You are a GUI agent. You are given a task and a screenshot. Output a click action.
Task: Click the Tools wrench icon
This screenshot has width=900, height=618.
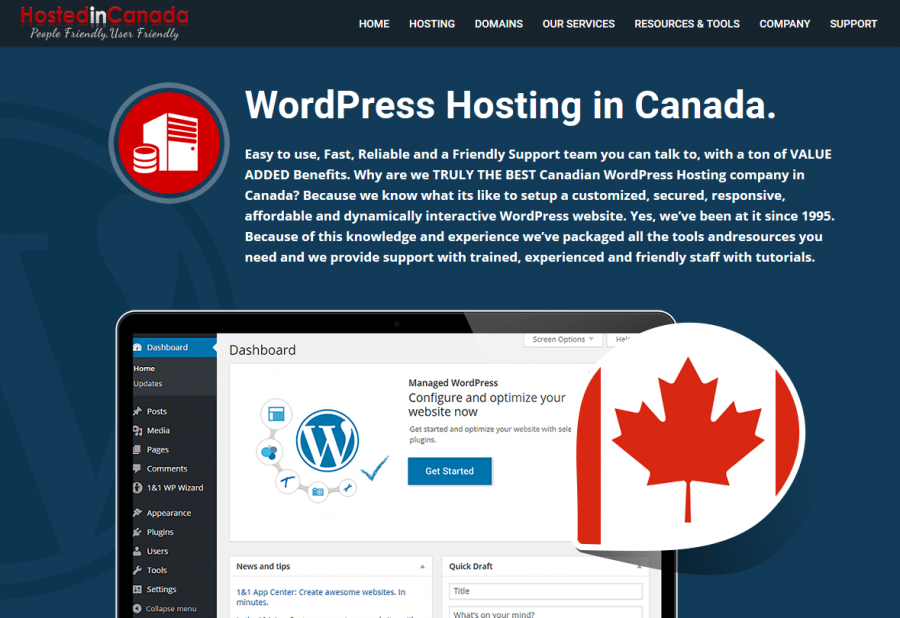137,570
